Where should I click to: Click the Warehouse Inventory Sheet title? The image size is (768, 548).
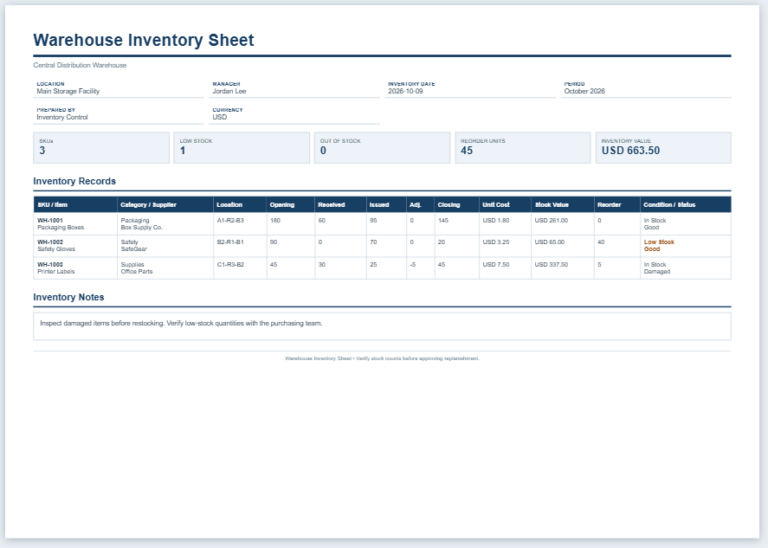[144, 40]
